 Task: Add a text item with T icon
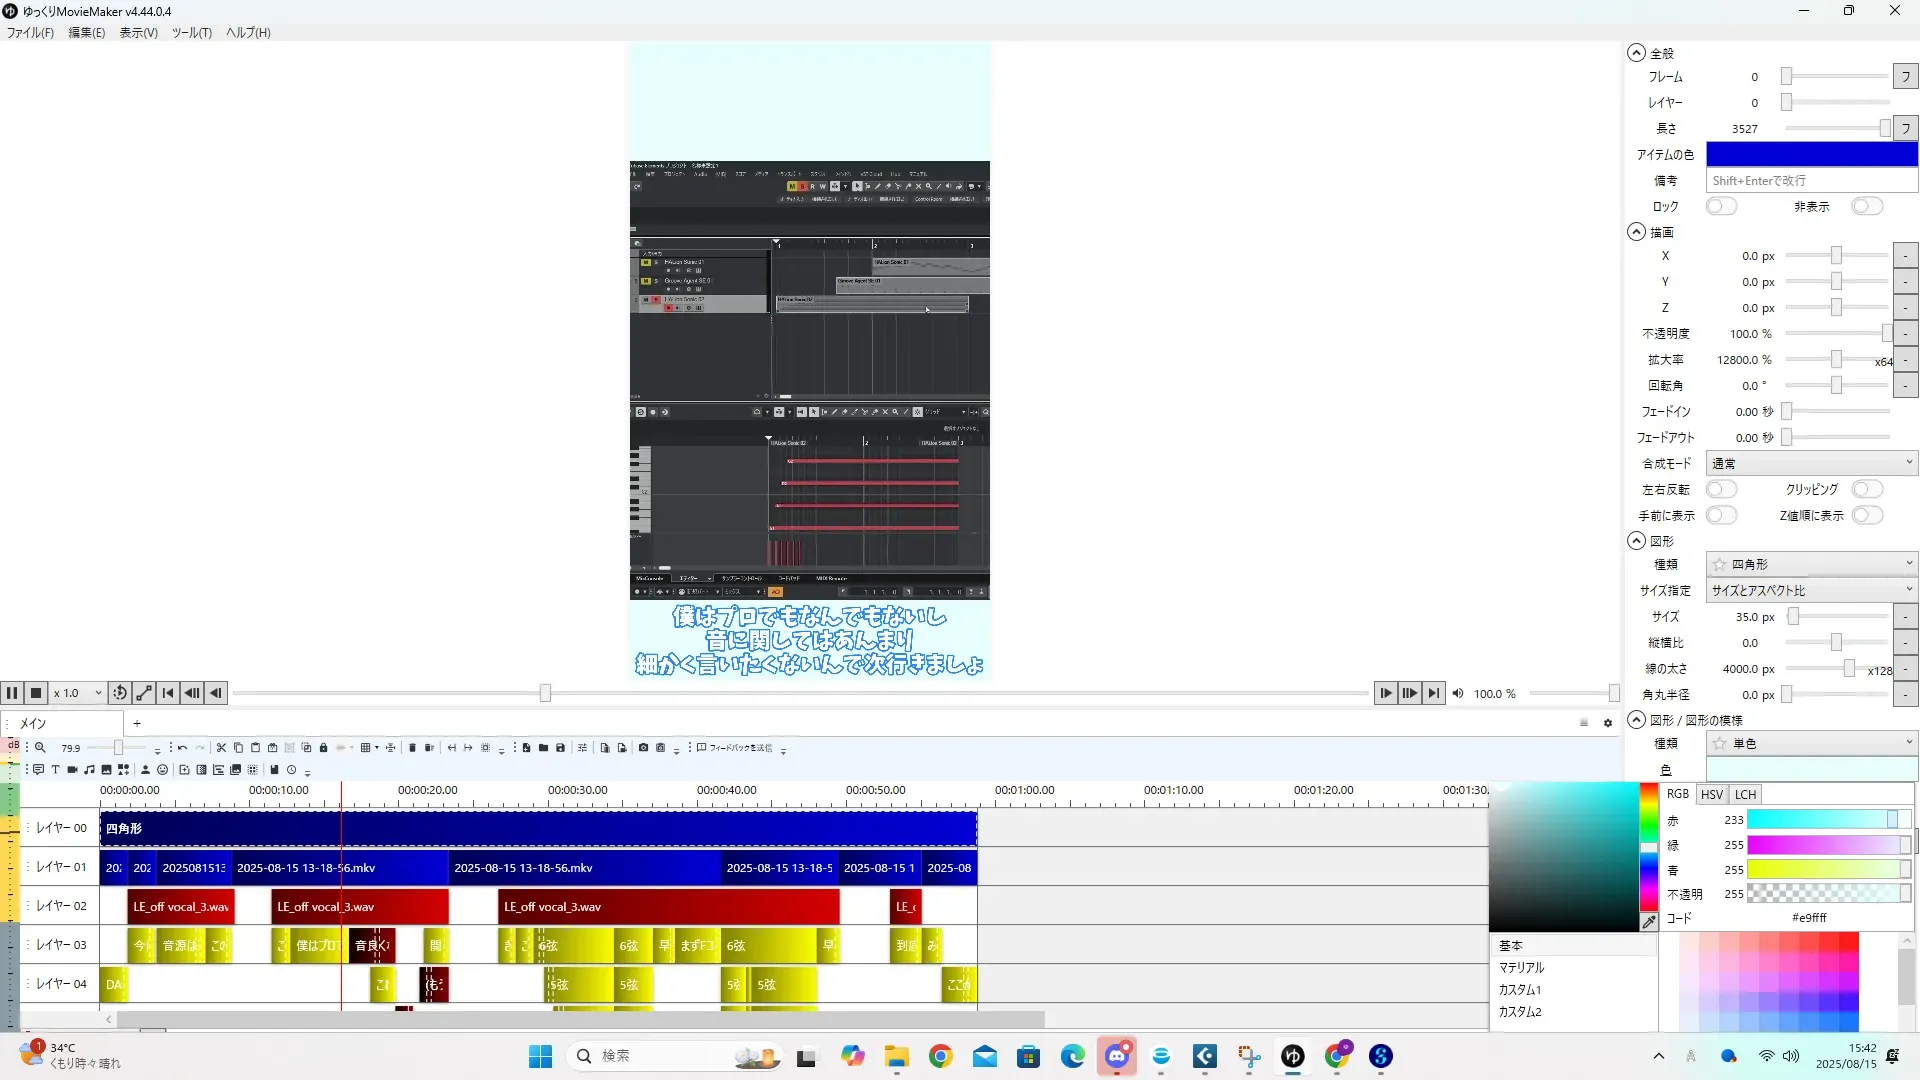pos(55,770)
